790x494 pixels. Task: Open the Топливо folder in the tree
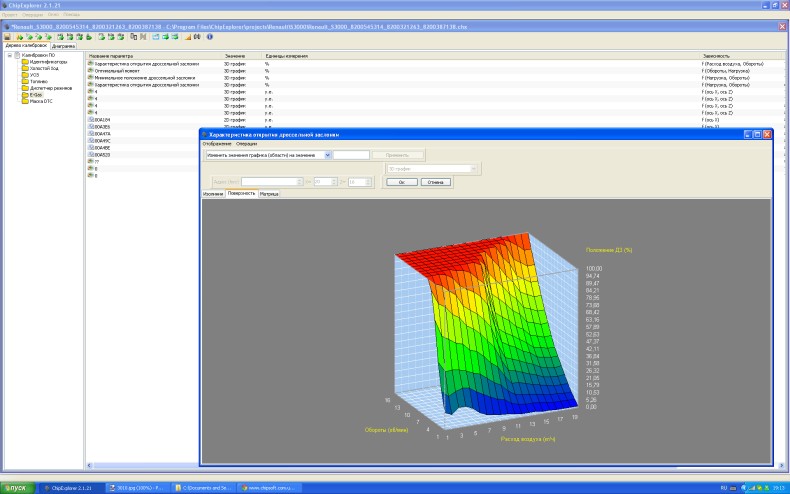[x=39, y=82]
